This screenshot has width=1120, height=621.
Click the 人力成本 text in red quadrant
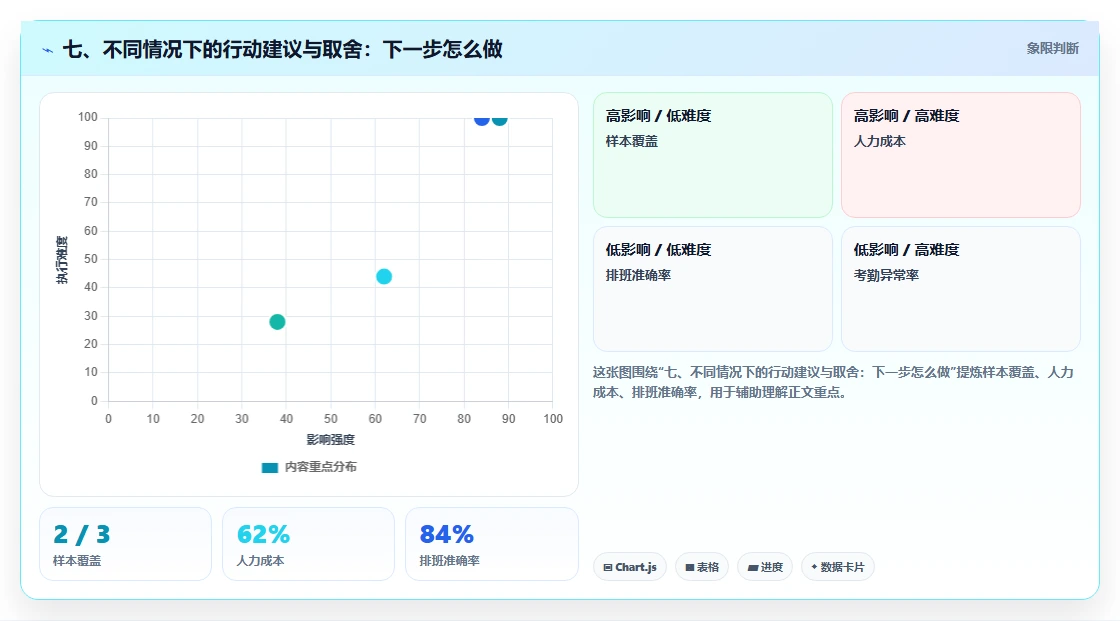point(879,141)
